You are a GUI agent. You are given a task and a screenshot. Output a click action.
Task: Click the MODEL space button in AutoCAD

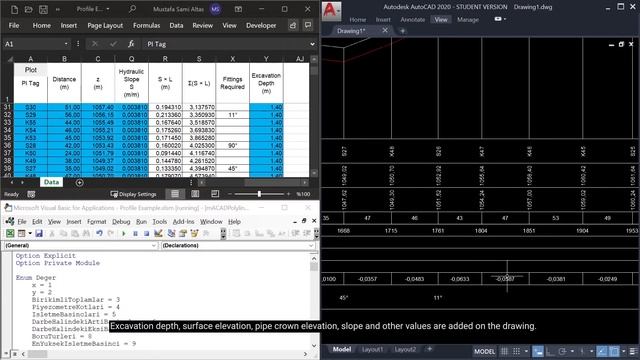484,351
